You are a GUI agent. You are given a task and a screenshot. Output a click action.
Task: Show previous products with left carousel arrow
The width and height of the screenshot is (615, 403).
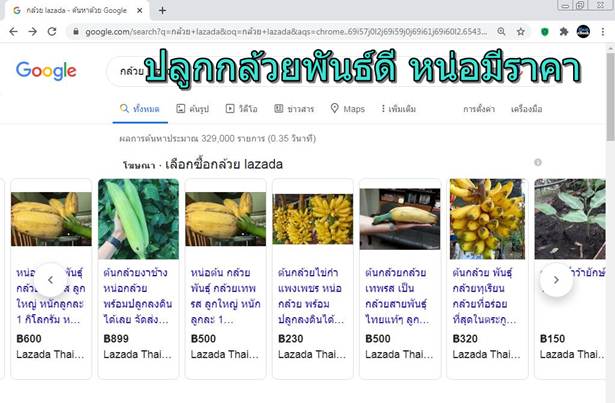tap(50, 280)
